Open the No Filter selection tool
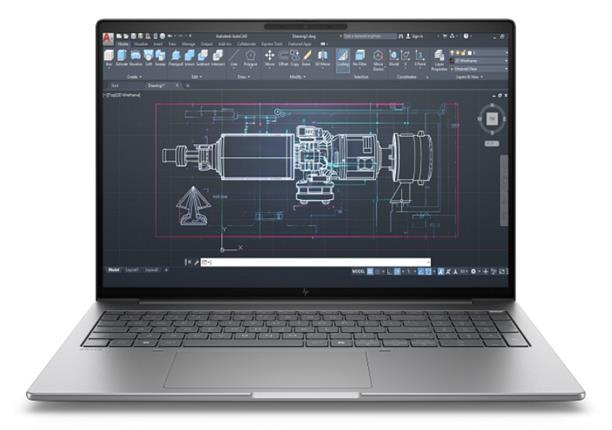612x430 pixels. coord(359,58)
